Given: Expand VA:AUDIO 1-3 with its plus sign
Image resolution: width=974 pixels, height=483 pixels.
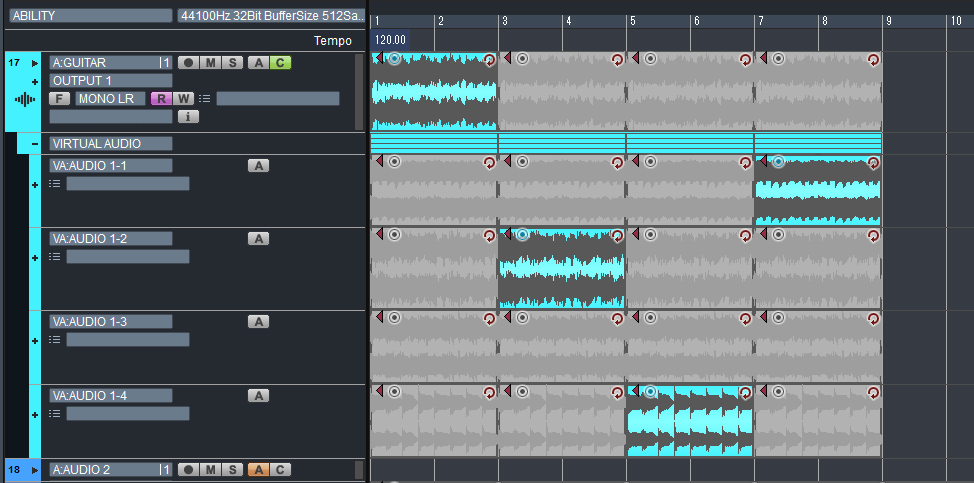Looking at the screenshot, I should click(35, 341).
